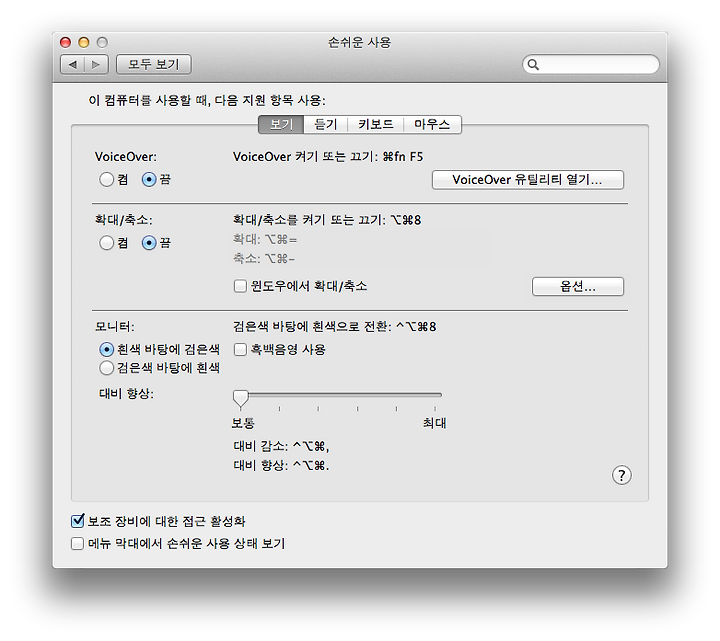
Task: Click the forward navigation arrow
Action: [x=96, y=65]
